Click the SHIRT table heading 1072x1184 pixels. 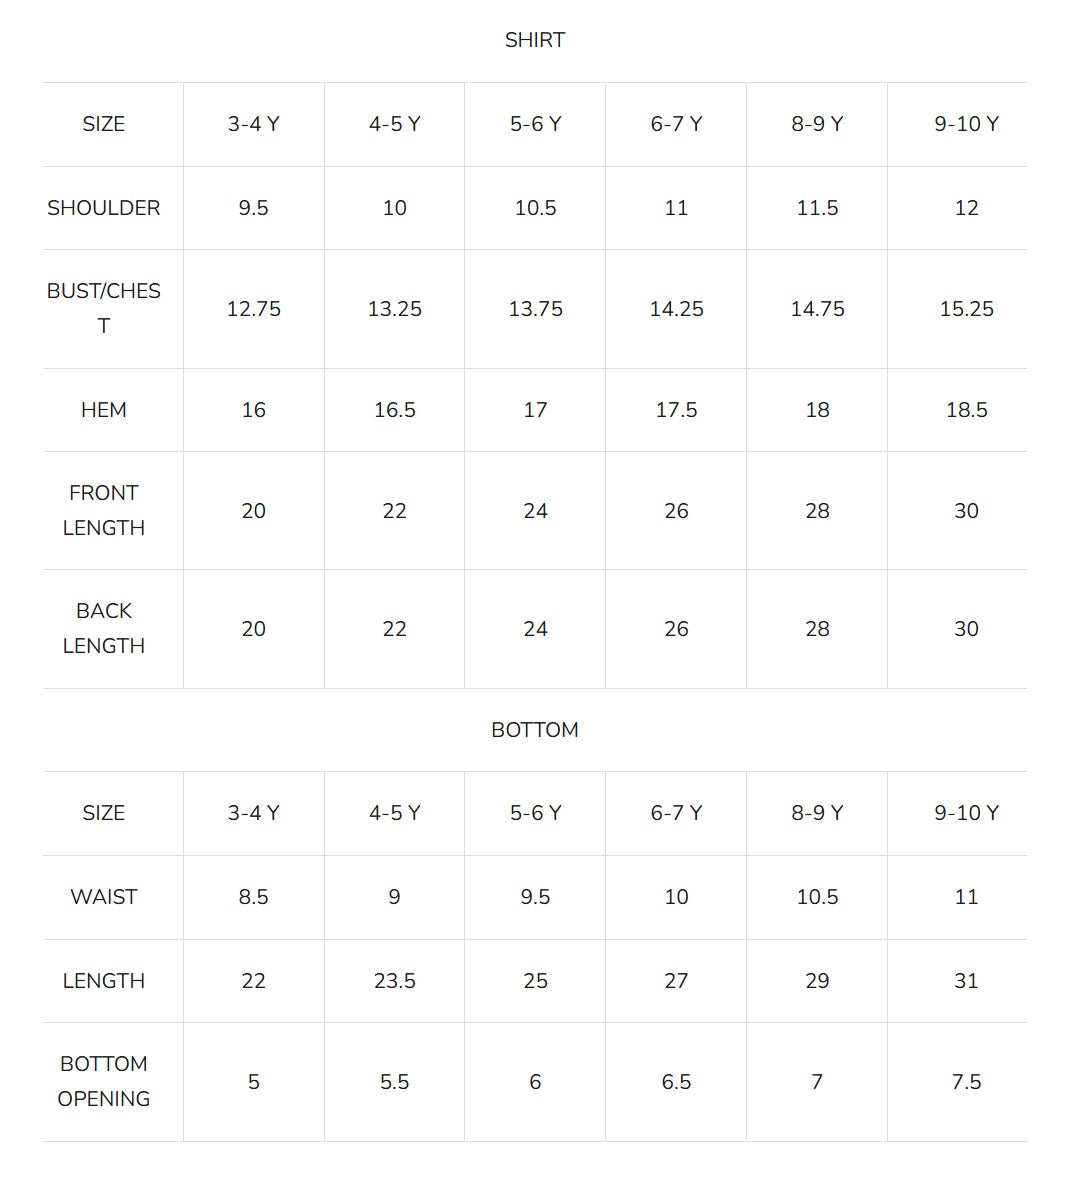[534, 40]
